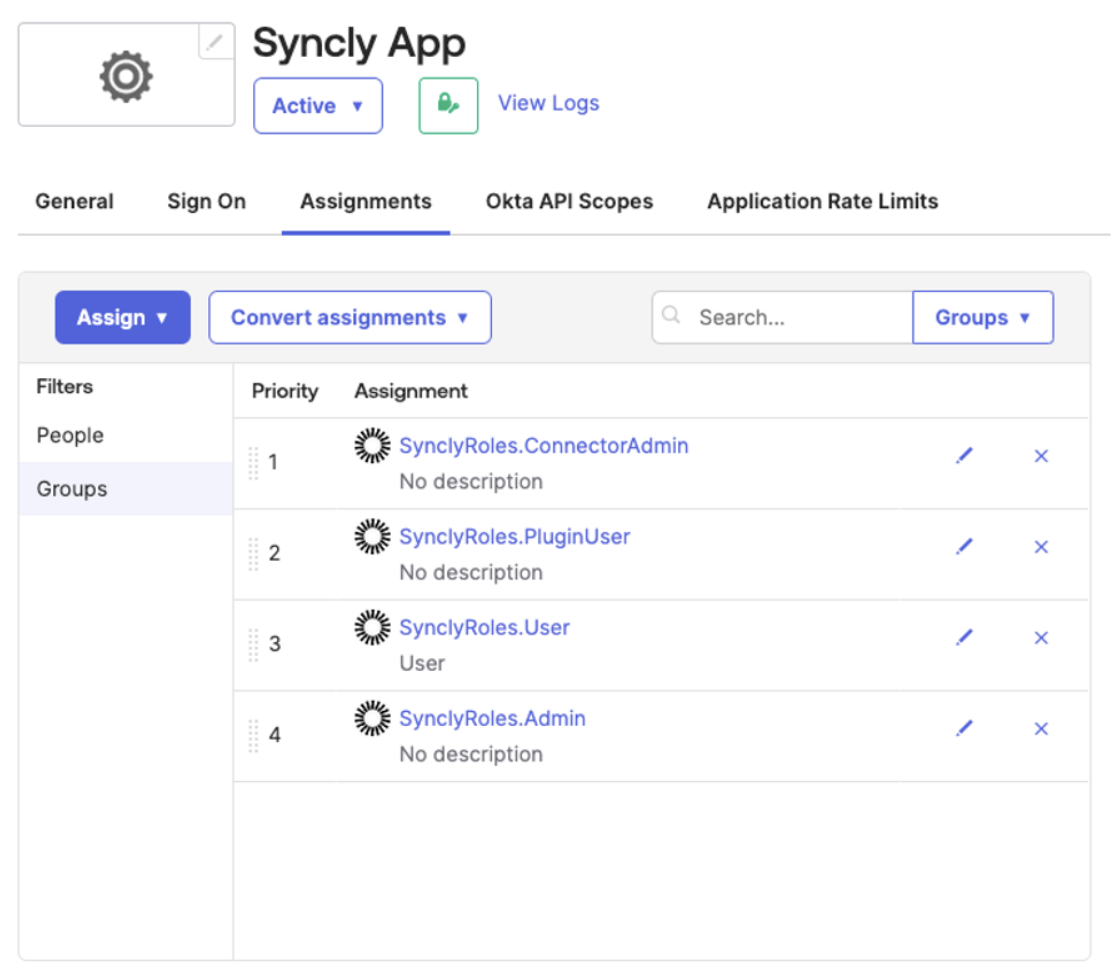The width and height of the screenshot is (1114, 972).
Task: Open the SynclyRoles.ConnectorAdmin group link
Action: tap(544, 446)
